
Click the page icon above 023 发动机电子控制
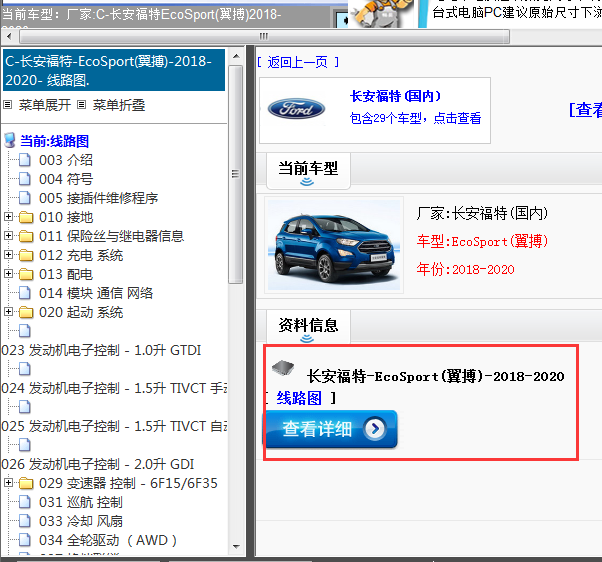tap(25, 331)
